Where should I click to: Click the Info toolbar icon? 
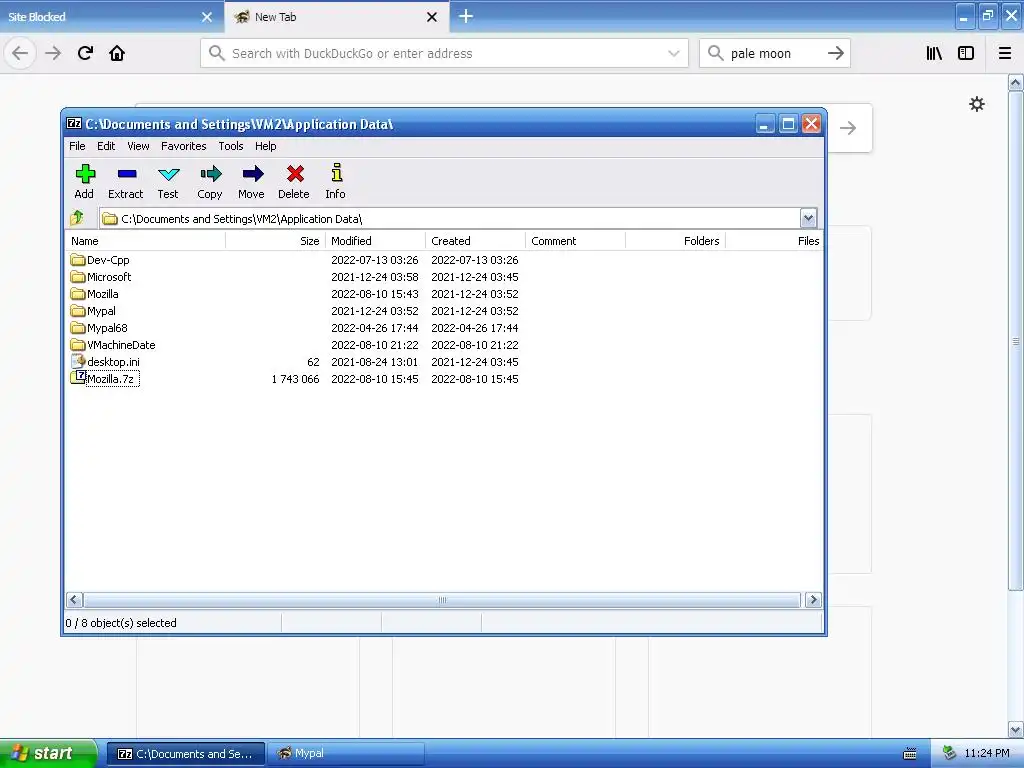tap(336, 172)
